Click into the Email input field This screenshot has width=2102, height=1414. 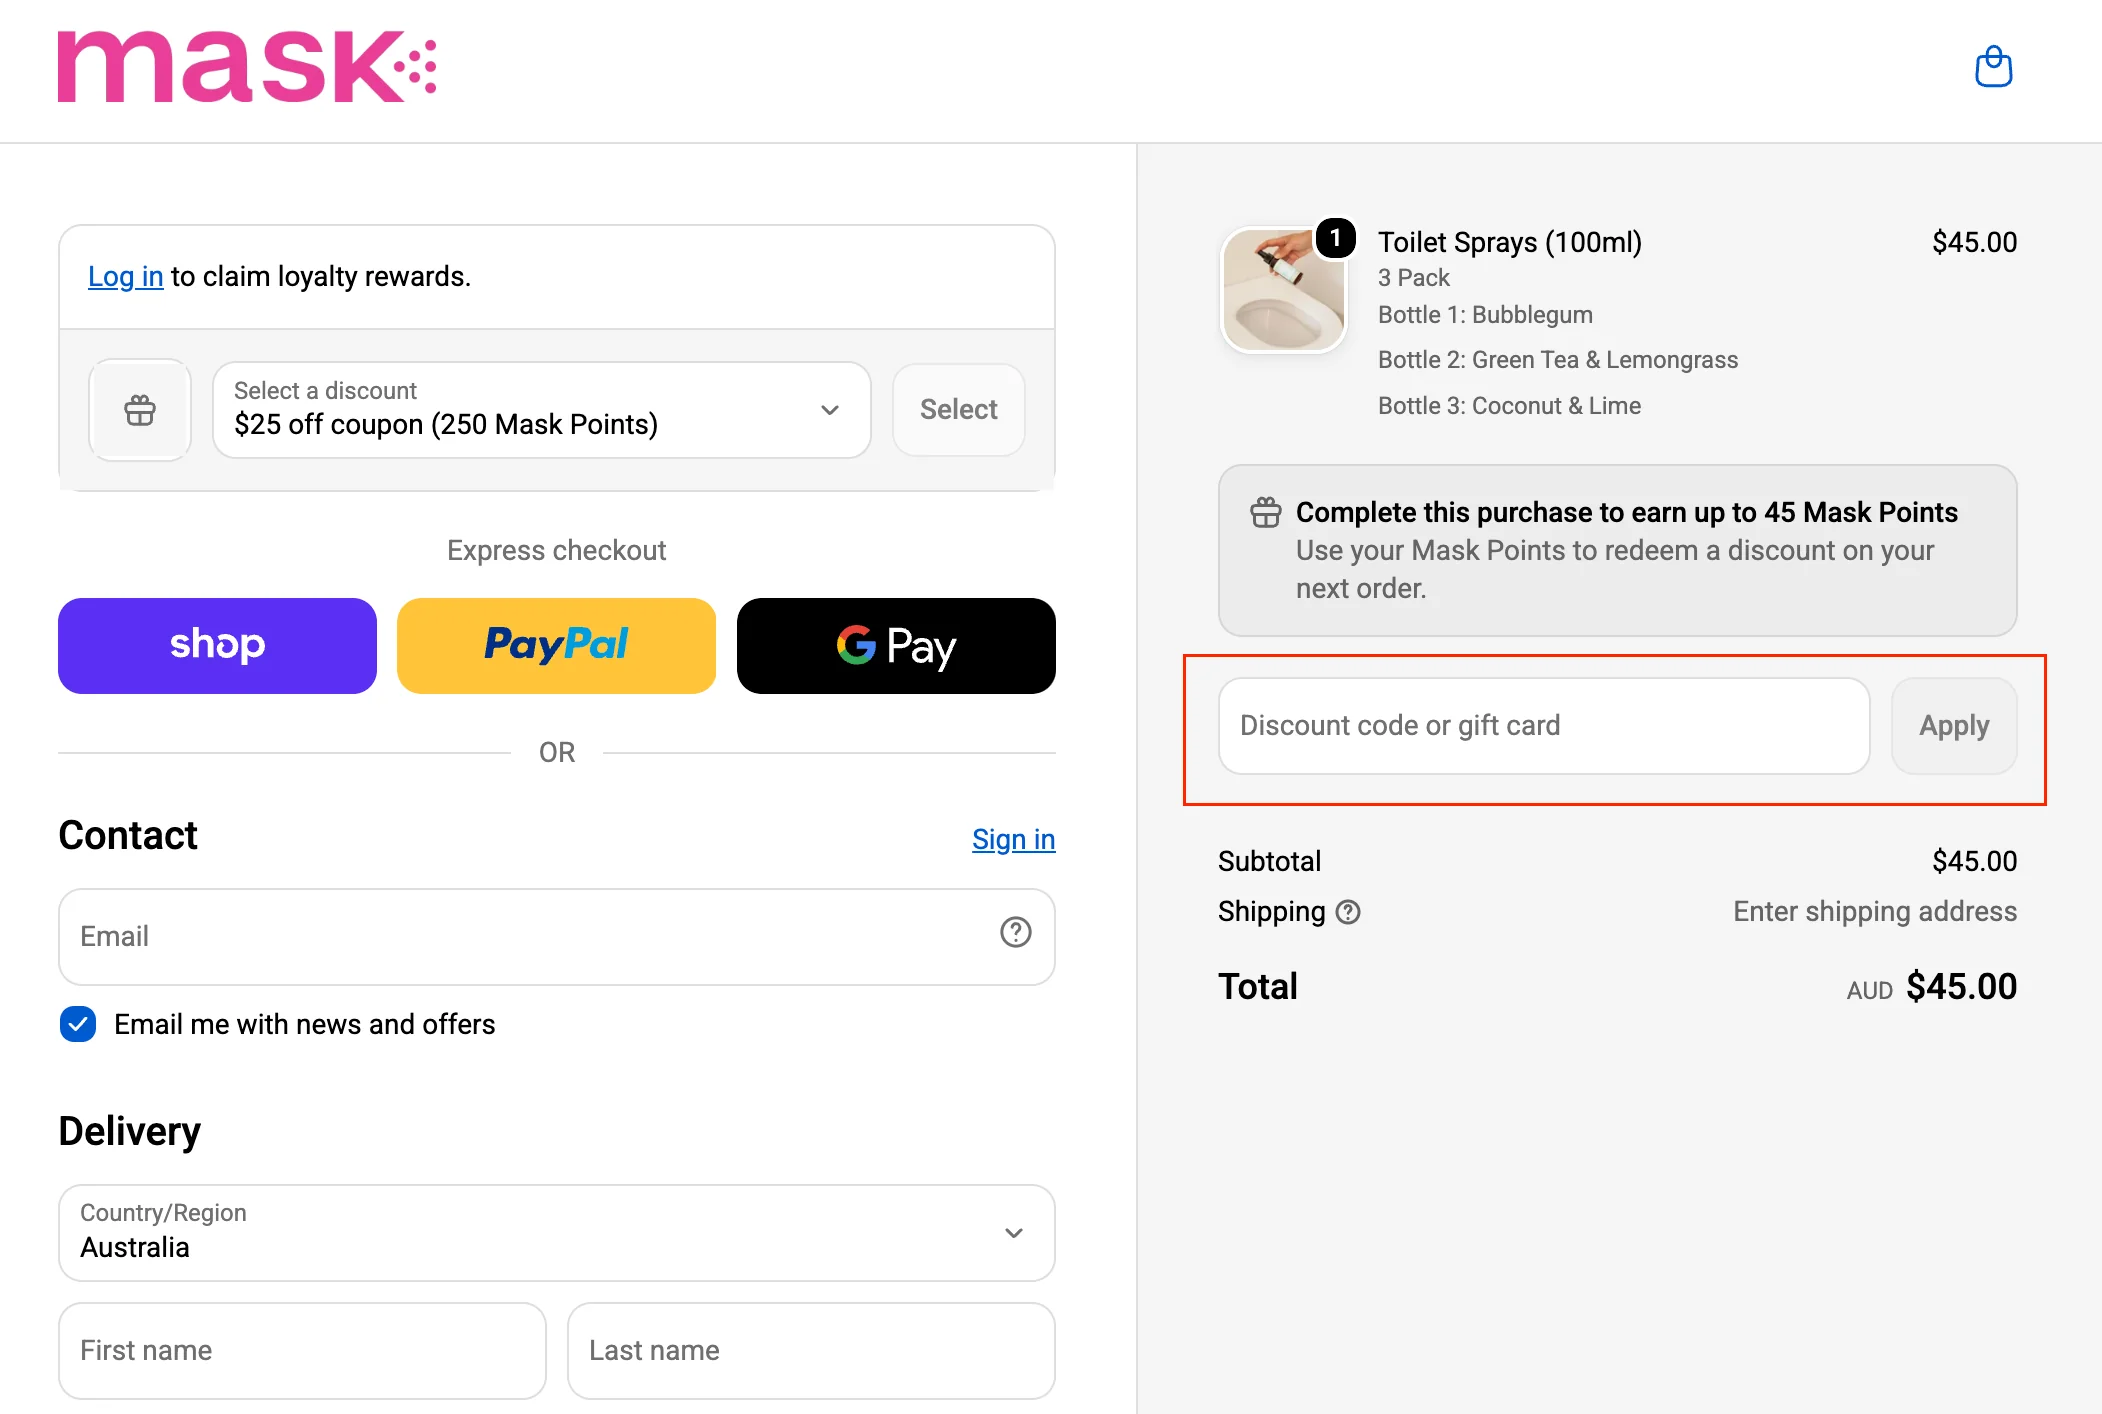click(557, 937)
